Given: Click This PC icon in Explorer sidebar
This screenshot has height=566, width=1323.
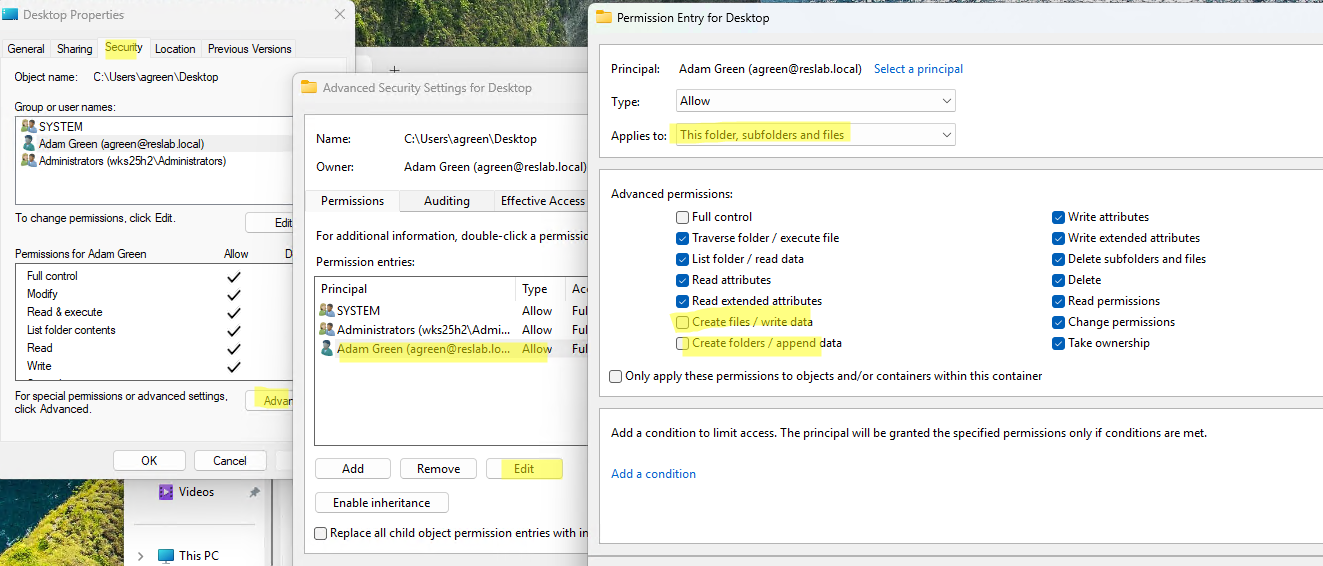Looking at the screenshot, I should tap(167, 555).
